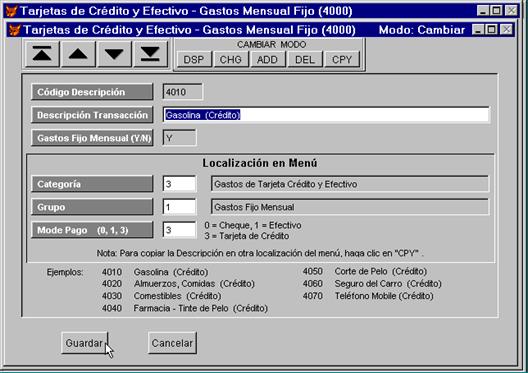This screenshot has height=373, width=528.
Task: Click the Descripción Transacción label
Action: point(92,115)
